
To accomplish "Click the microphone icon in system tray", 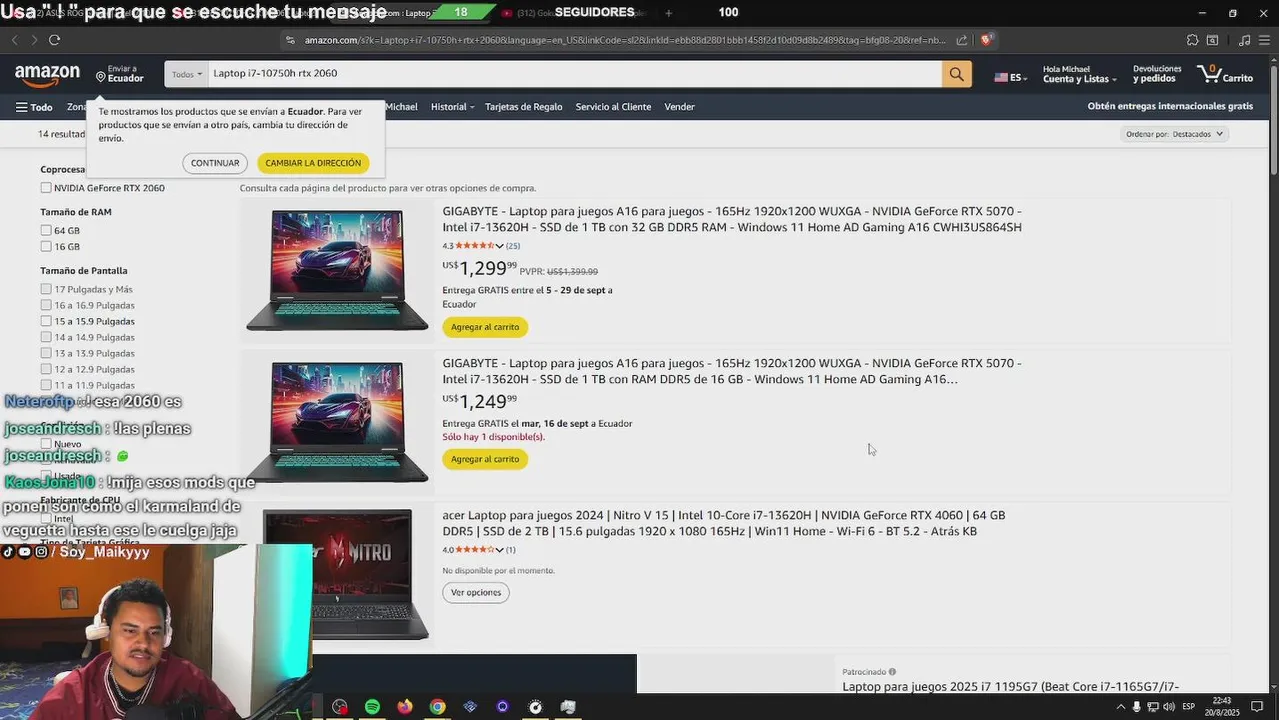I will tap(1136, 707).
